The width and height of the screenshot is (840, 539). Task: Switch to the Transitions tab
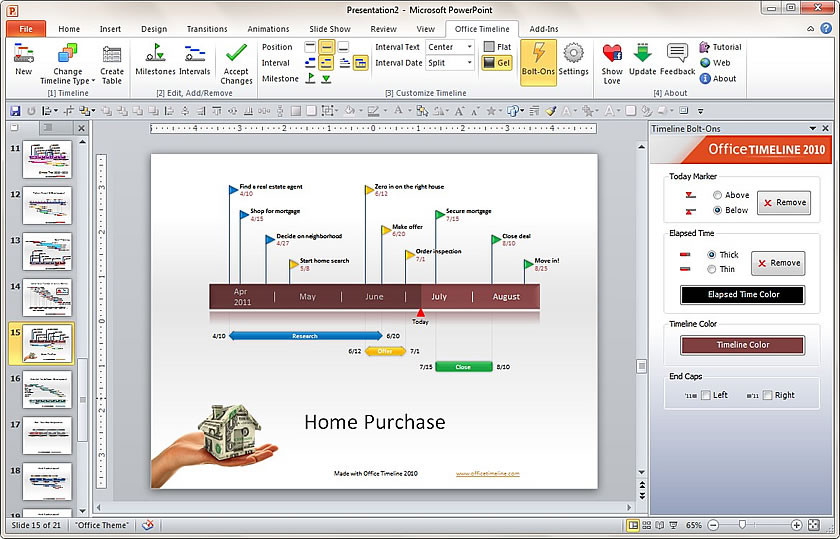click(207, 29)
